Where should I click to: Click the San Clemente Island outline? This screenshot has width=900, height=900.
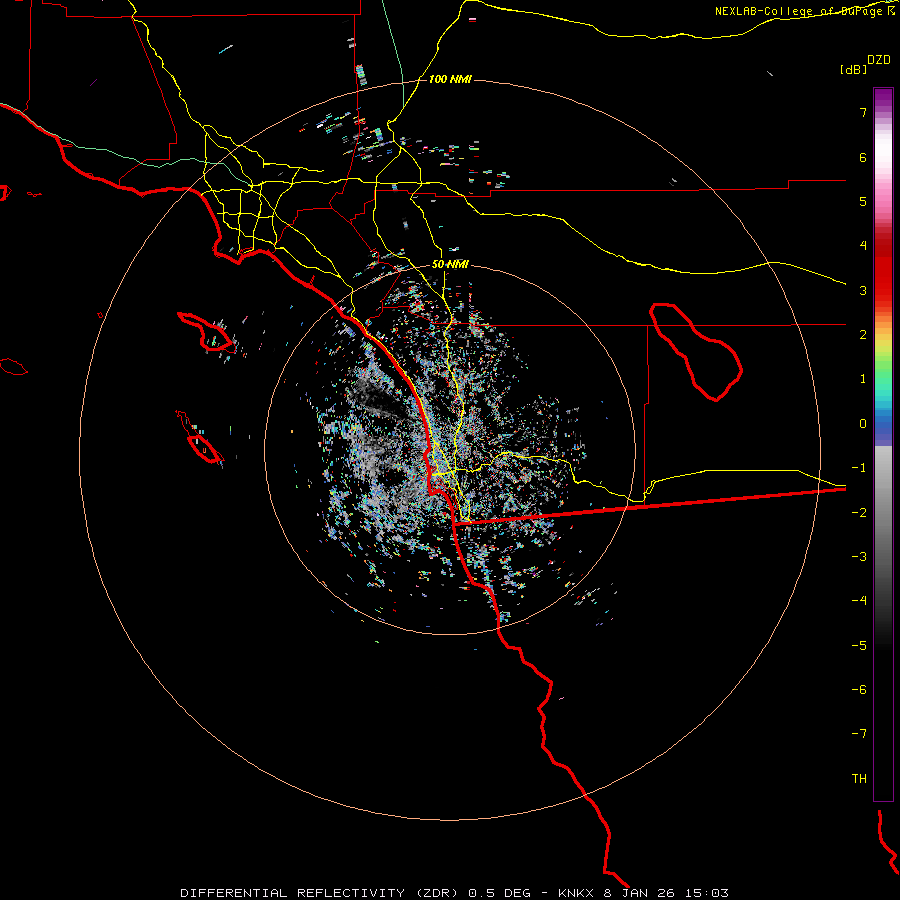coord(205,448)
